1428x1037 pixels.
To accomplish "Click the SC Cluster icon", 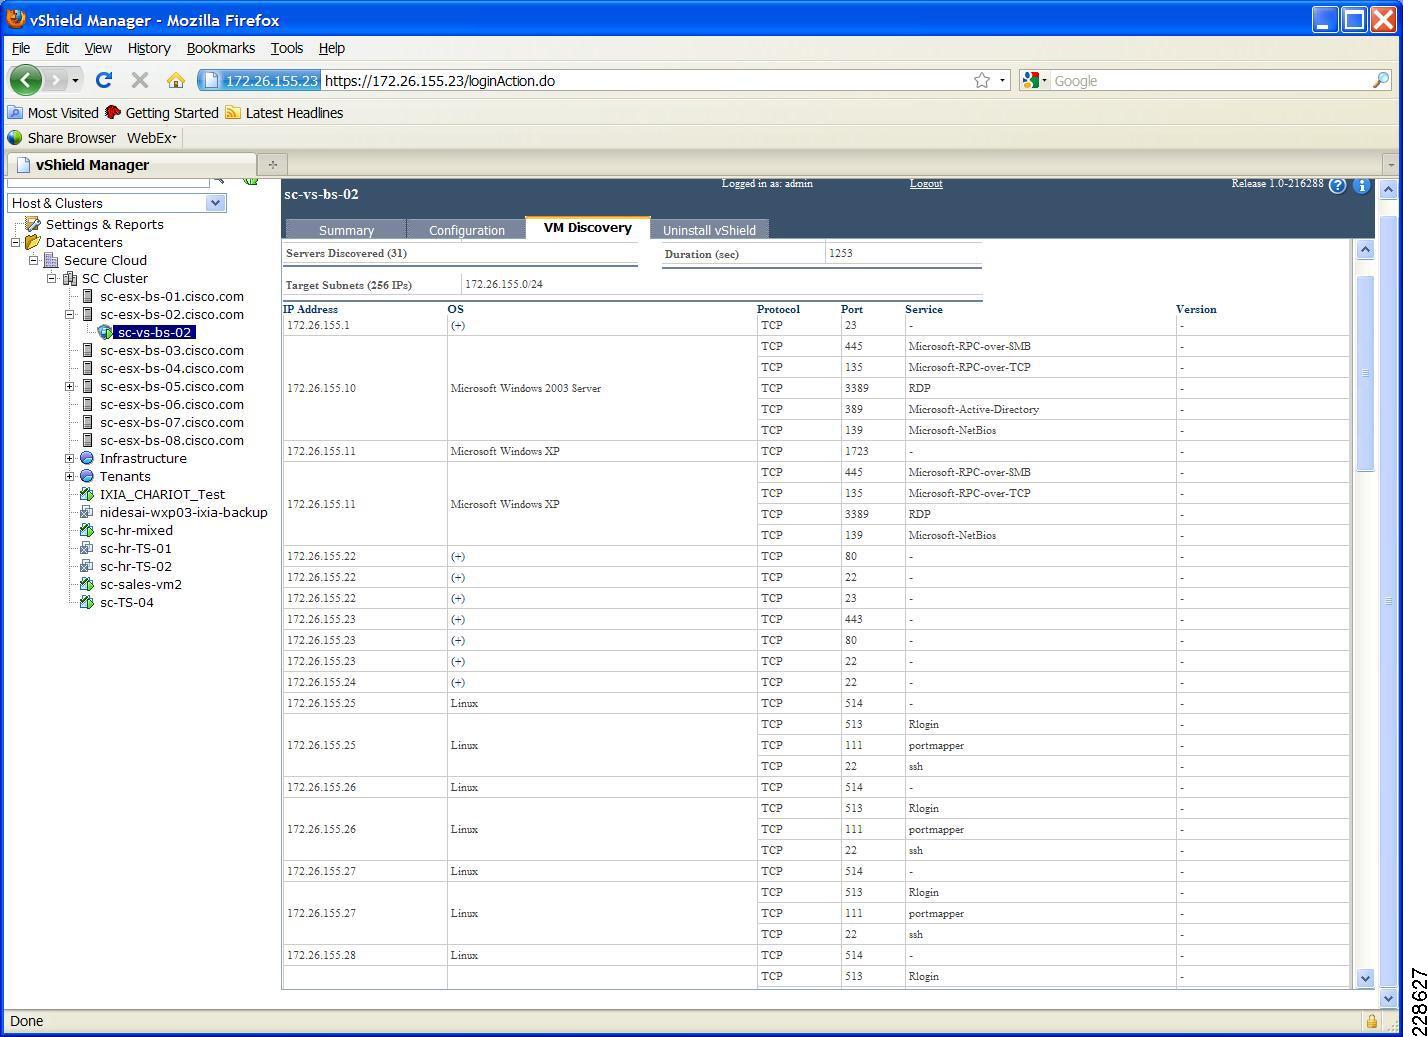I will coord(70,279).
